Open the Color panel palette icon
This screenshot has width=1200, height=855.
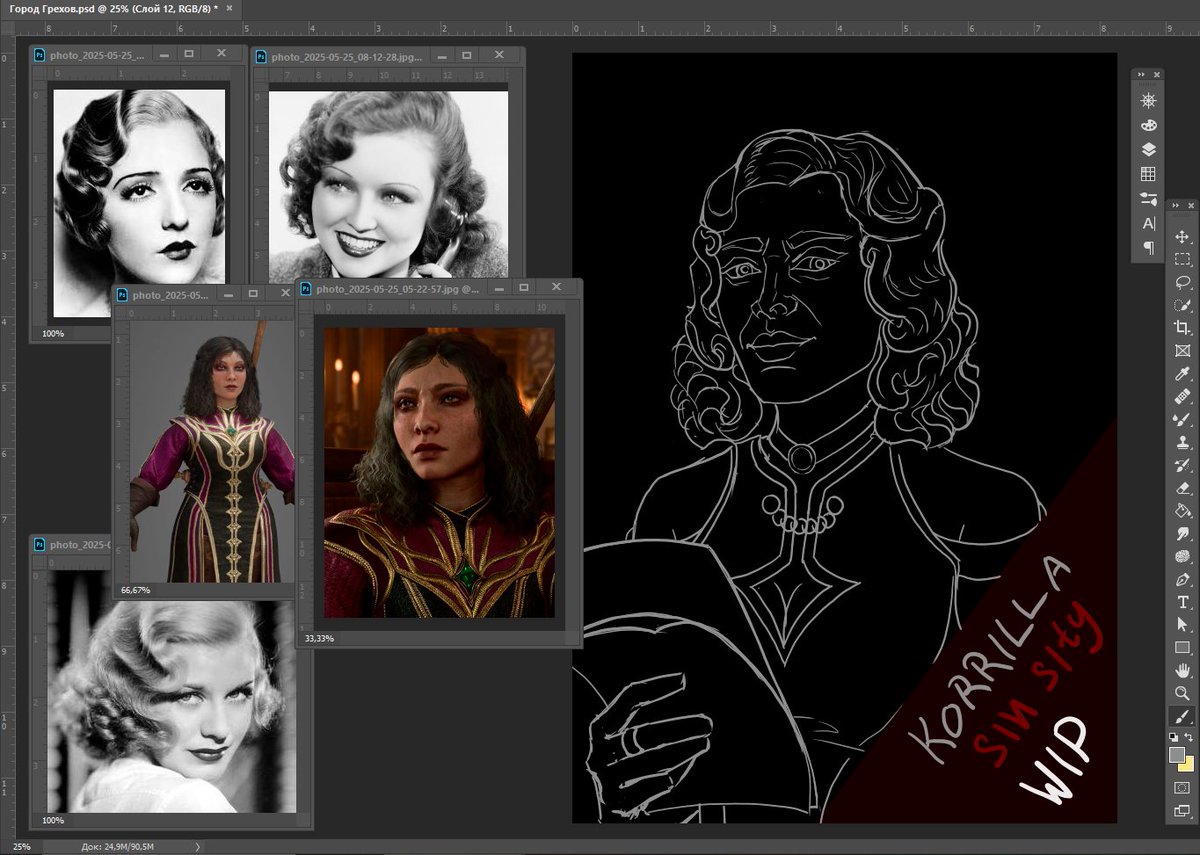[1148, 125]
